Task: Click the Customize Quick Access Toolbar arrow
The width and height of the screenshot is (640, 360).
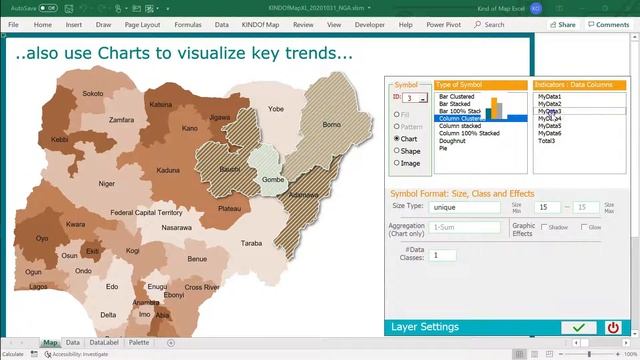Action: tap(168, 9)
